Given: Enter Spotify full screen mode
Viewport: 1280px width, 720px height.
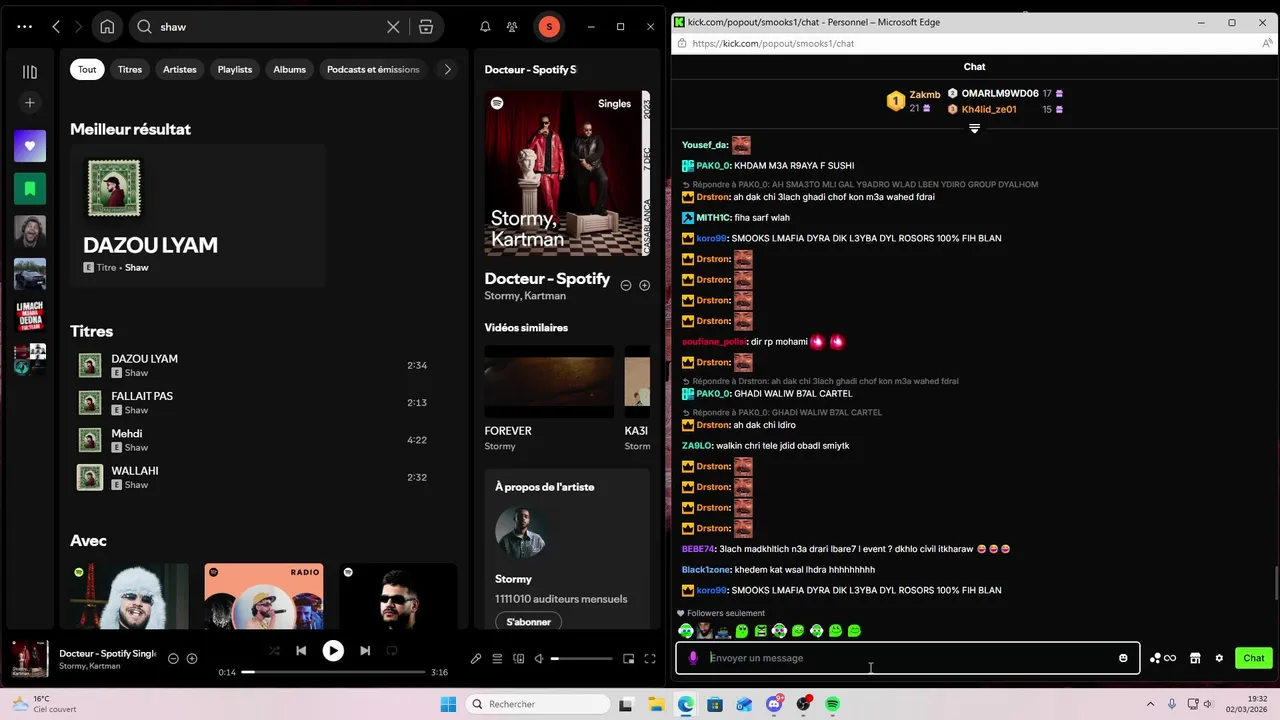Looking at the screenshot, I should point(650,659).
